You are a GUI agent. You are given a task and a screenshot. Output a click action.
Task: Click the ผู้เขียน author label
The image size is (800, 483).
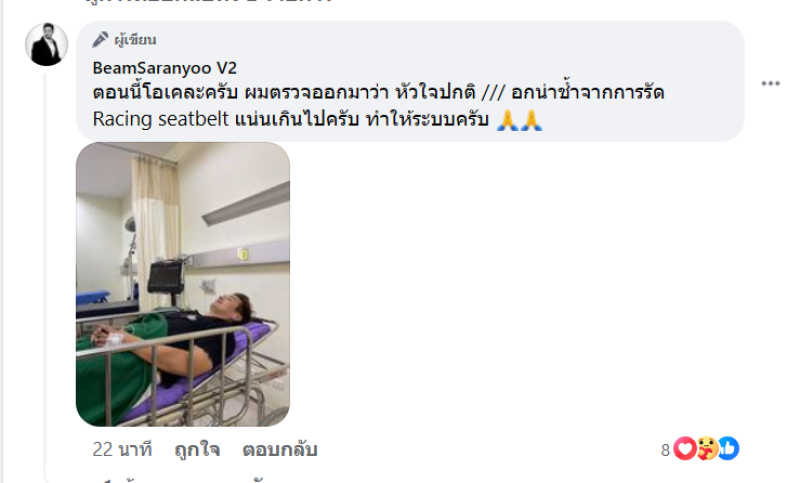pyautogui.click(x=135, y=40)
